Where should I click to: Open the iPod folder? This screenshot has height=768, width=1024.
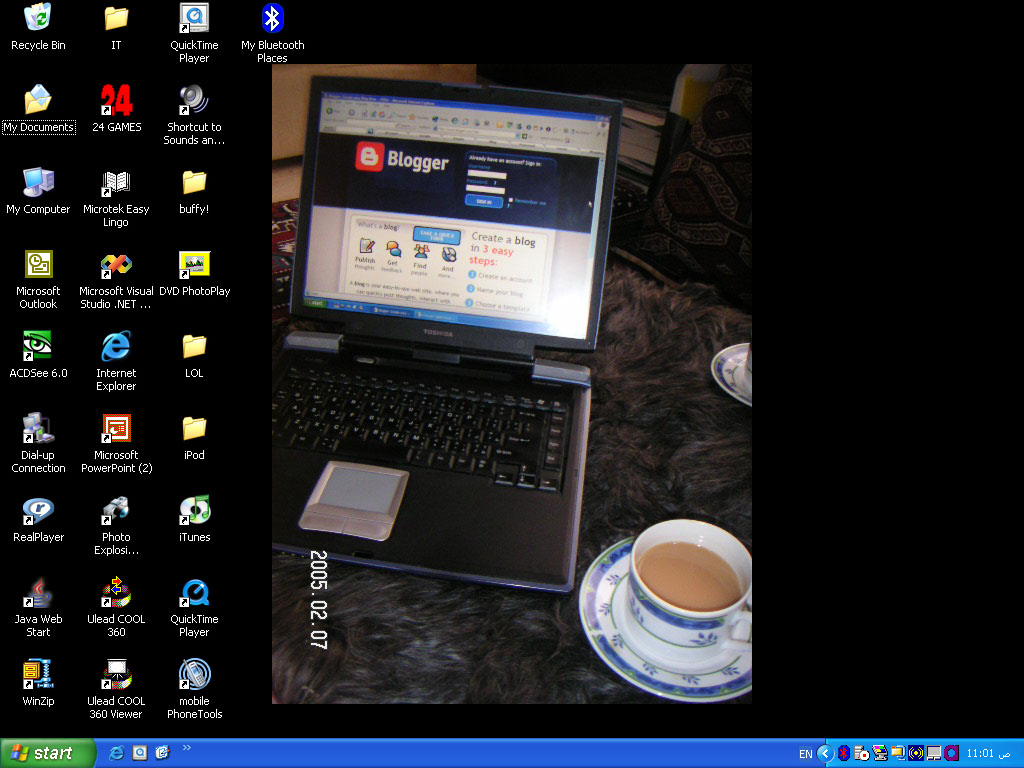point(194,438)
